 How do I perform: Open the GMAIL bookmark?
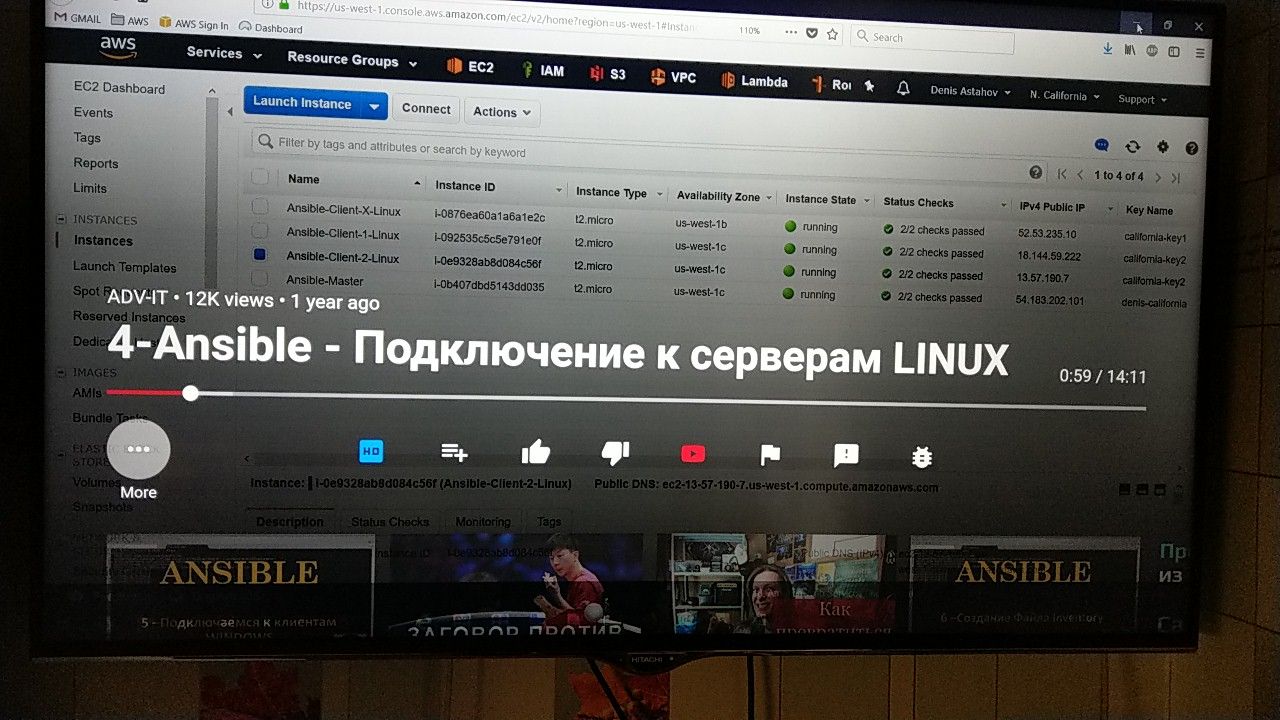[75, 18]
